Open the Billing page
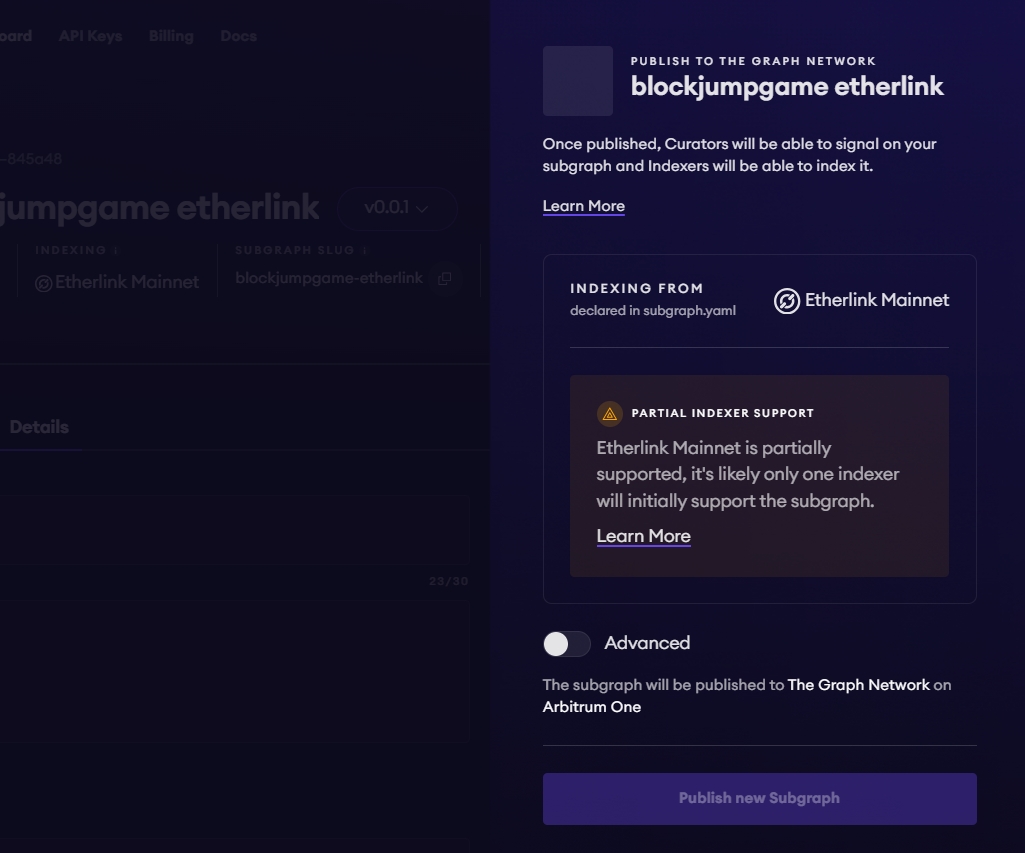The height and width of the screenshot is (853, 1025). 170,35
